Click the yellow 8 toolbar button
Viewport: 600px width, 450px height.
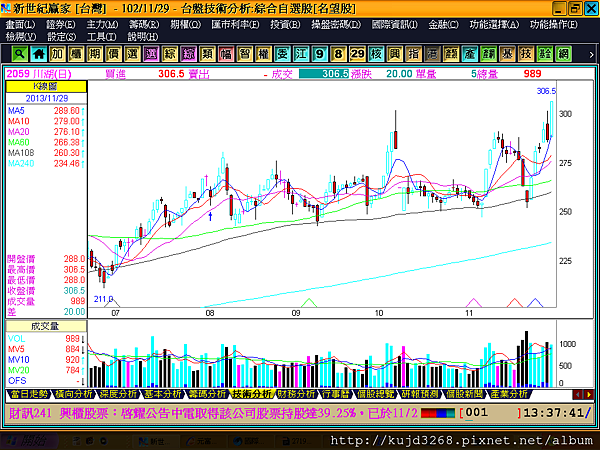click(339, 54)
